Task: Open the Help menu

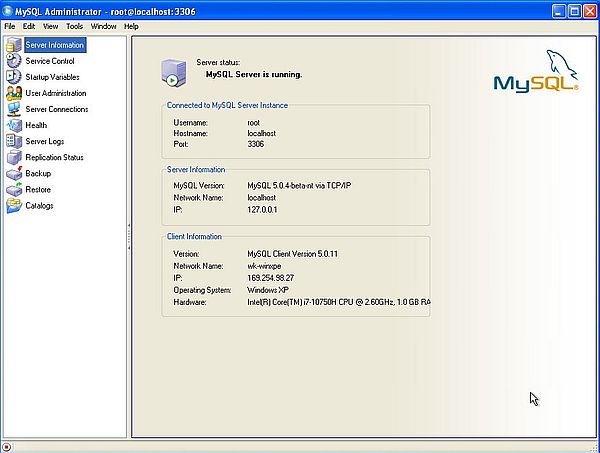Action: pyautogui.click(x=131, y=26)
